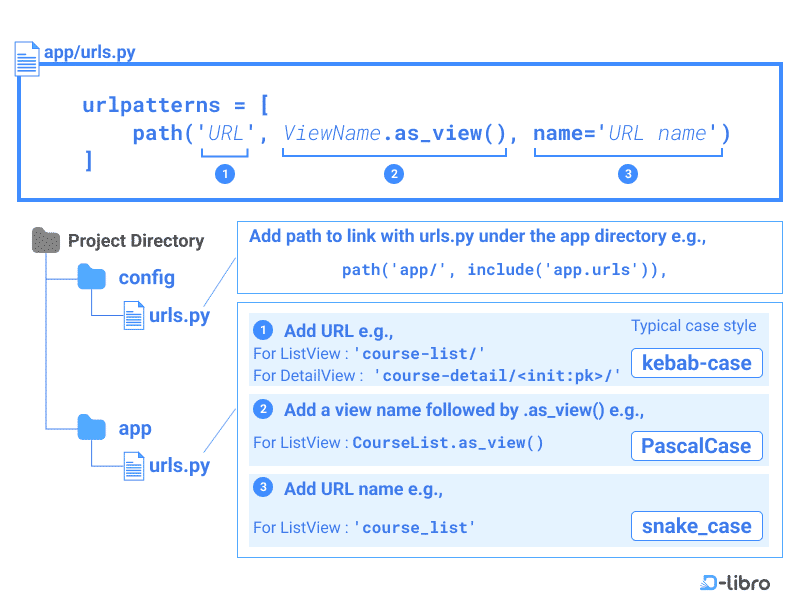Viewport: 800px width, 600px height.
Task: Click the snake_case button
Action: [696, 526]
